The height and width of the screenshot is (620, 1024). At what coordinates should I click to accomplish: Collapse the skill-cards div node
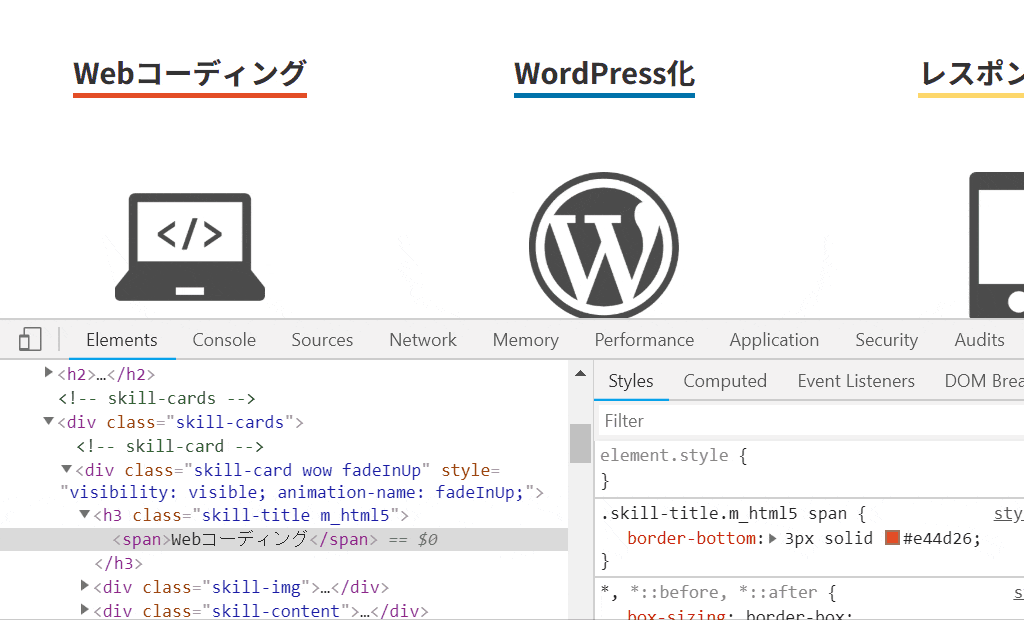coord(49,422)
